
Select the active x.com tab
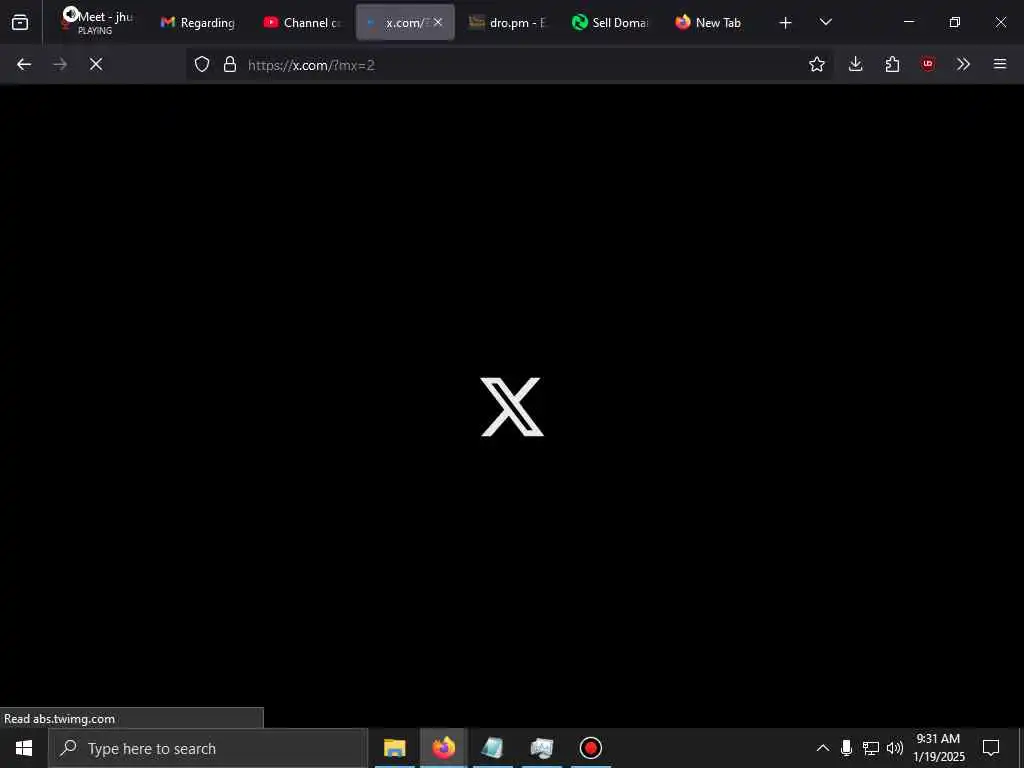[x=405, y=22]
